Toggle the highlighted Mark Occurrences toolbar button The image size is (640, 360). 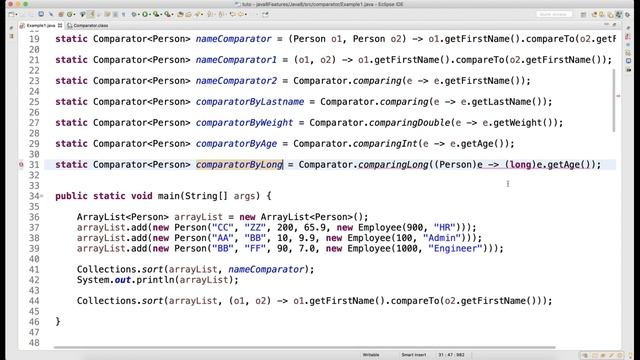pos(91,14)
